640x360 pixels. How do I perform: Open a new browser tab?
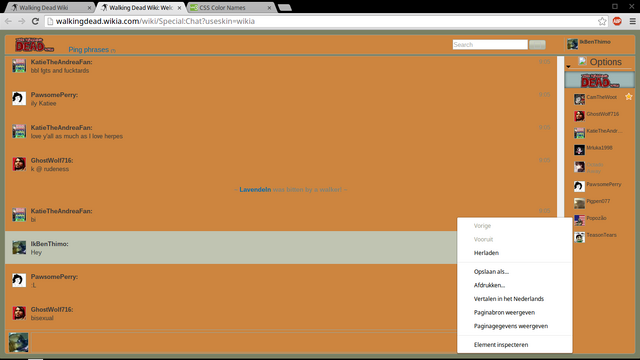284,7
